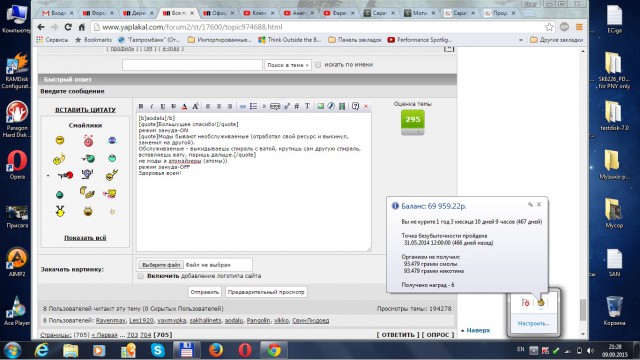This screenshot has width=640, height=360.
Task: Click the hash (#) icon in the editor toolbar
Action: click(x=297, y=106)
